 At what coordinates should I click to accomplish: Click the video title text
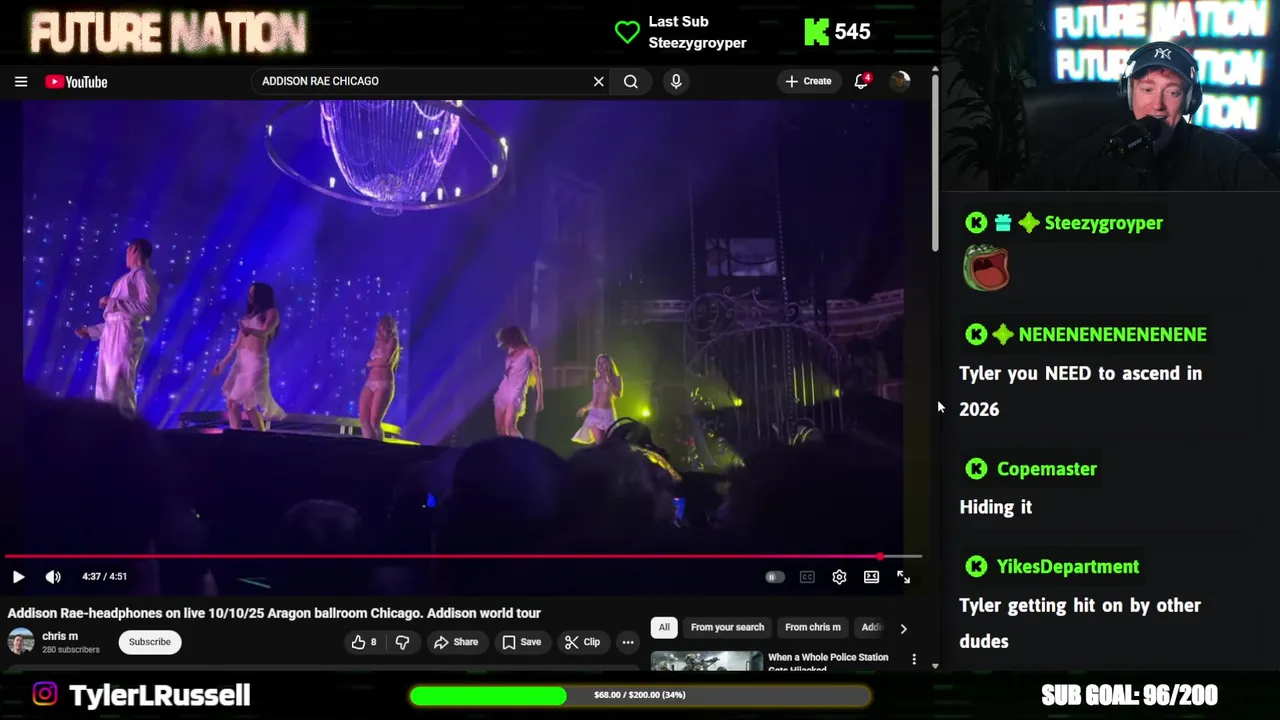pos(274,613)
